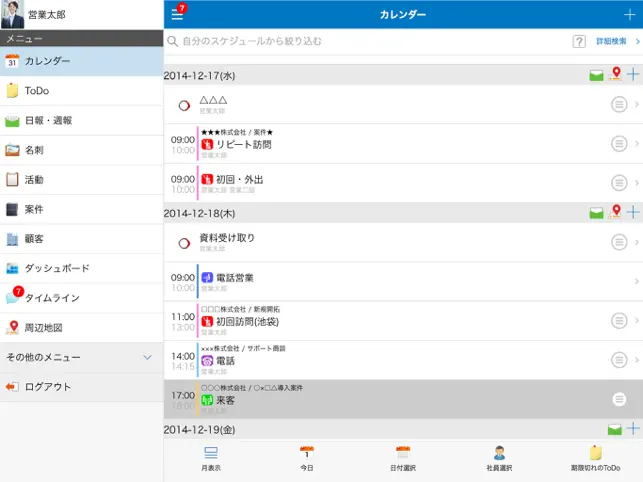Open the 電話営業 schedule entry

click(404, 281)
